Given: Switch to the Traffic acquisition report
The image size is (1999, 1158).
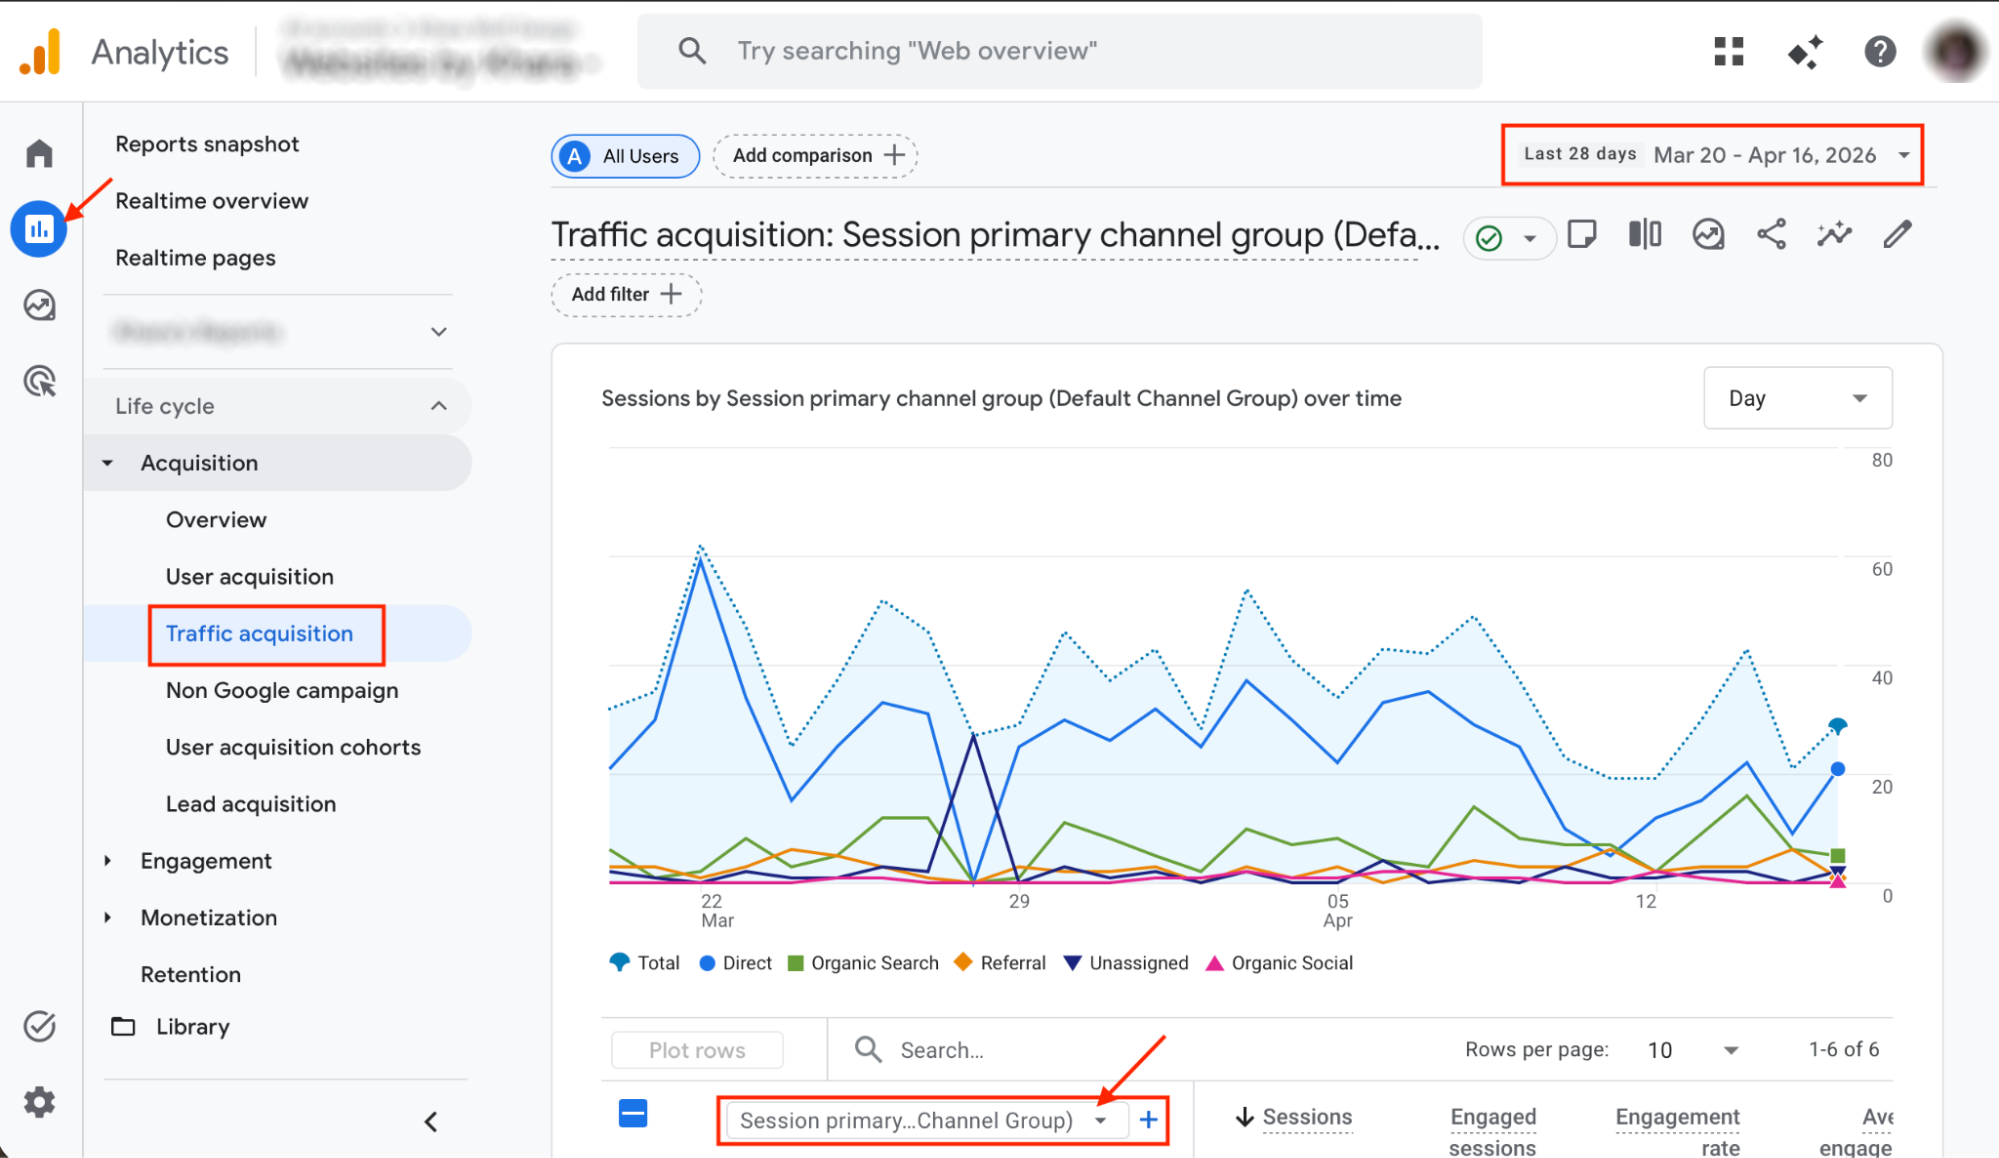Looking at the screenshot, I should click(x=258, y=633).
